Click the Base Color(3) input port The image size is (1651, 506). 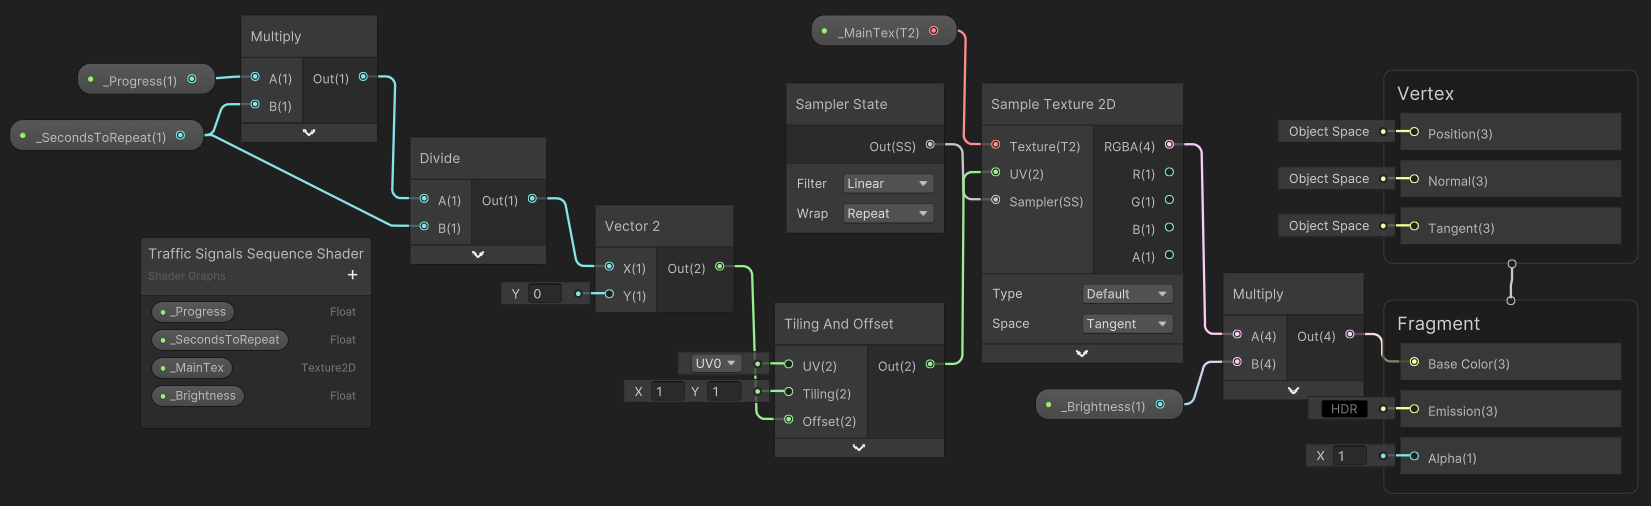click(x=1414, y=362)
